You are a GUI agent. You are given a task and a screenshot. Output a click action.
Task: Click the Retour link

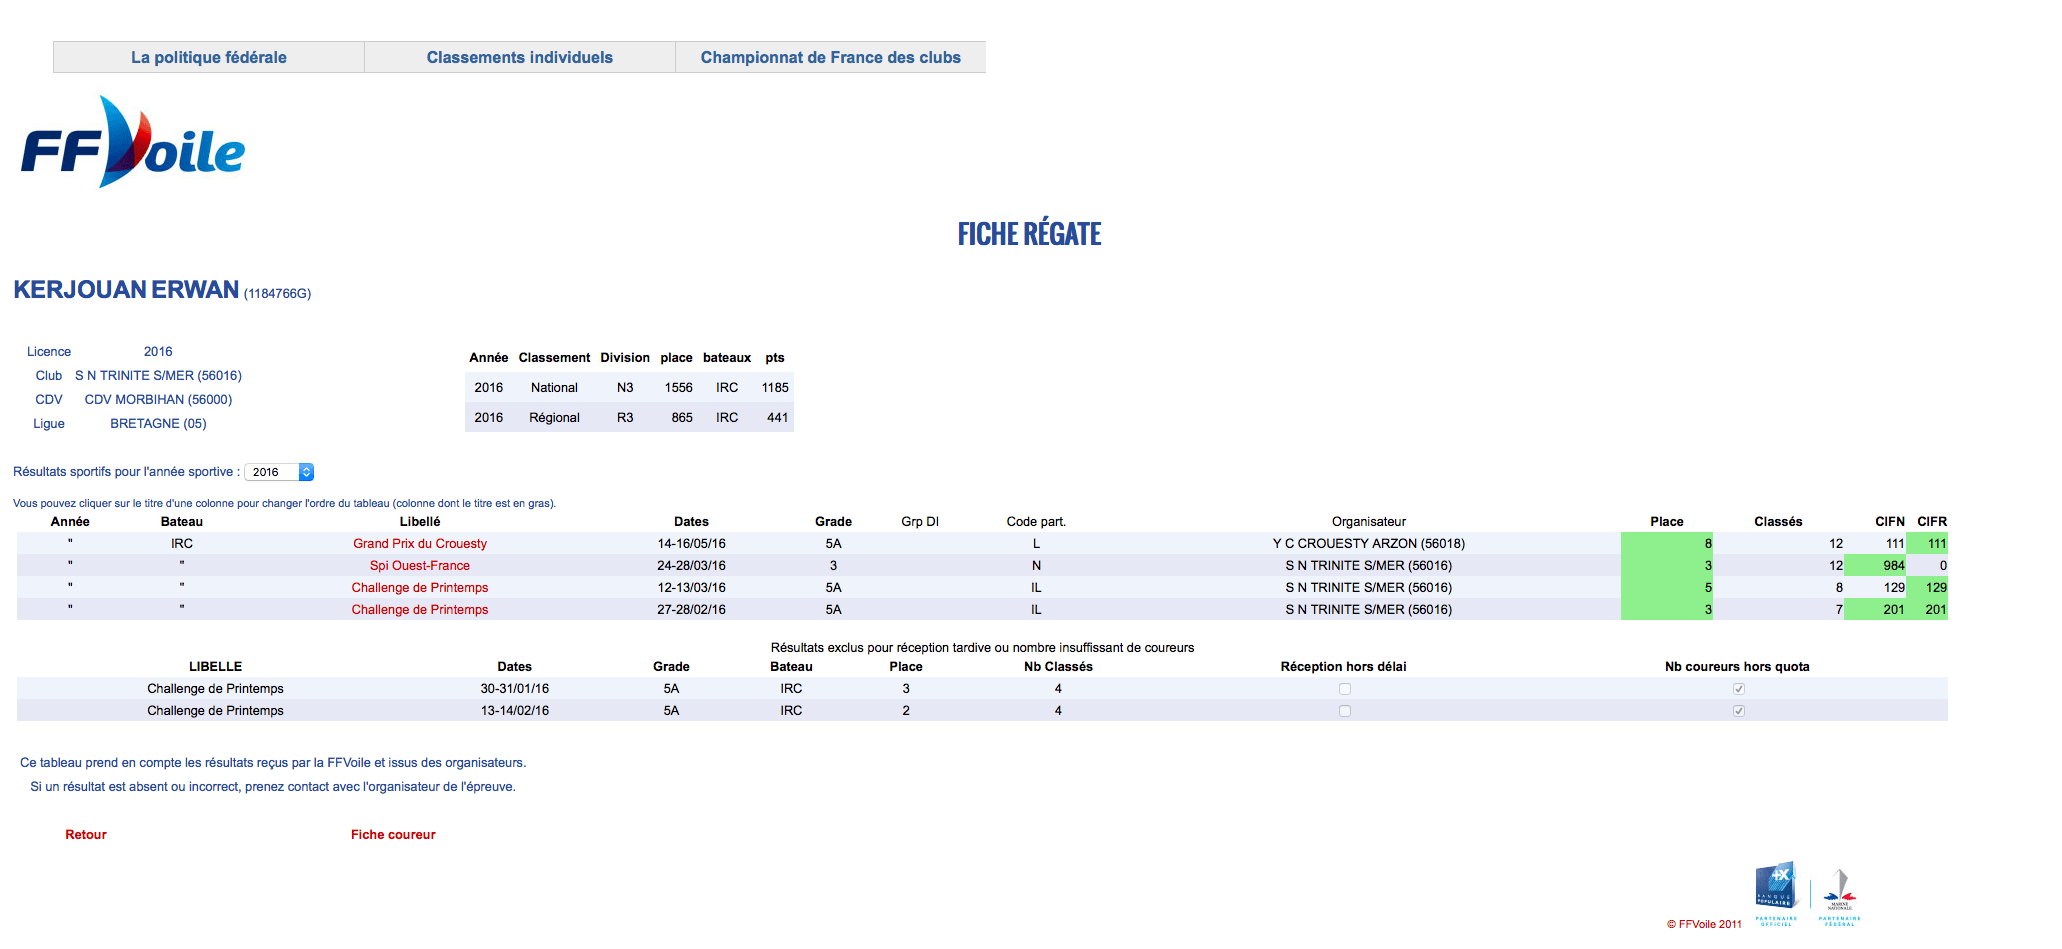(86, 835)
